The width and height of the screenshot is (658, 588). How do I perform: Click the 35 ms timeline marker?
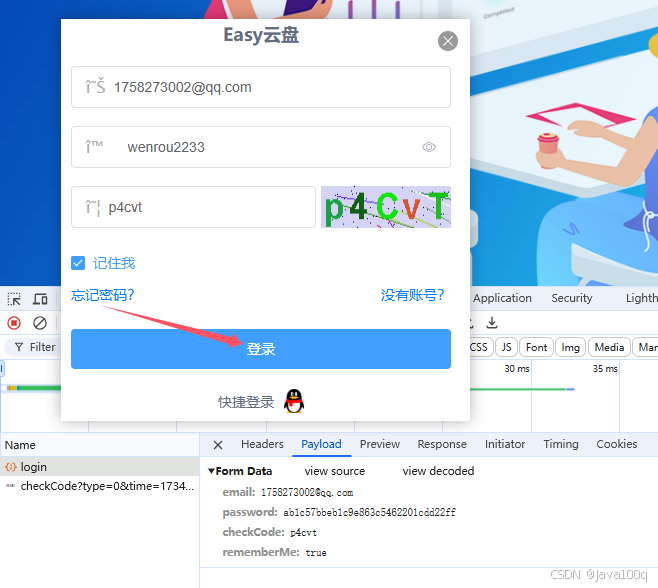click(x=605, y=368)
